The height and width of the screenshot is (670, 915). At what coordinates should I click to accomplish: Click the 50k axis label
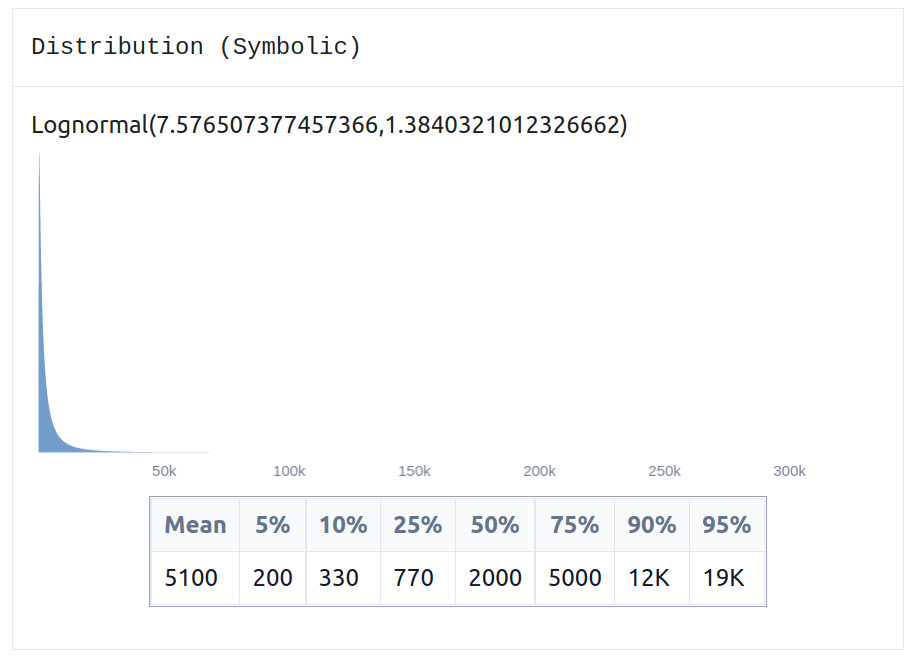point(164,471)
